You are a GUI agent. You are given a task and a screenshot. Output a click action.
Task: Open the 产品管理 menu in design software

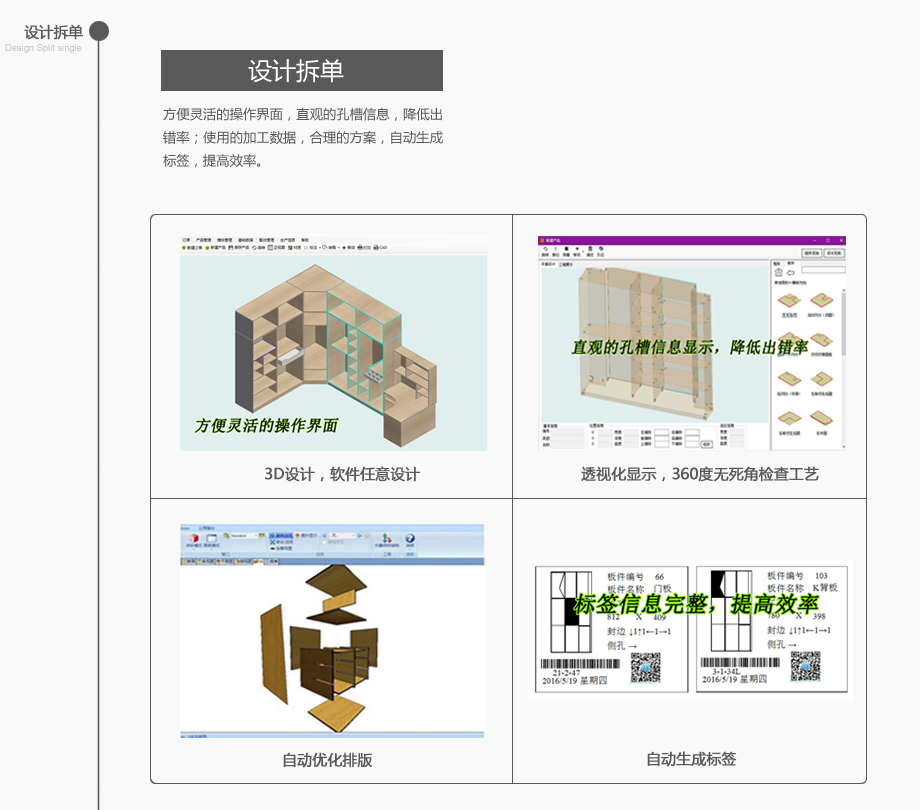click(207, 240)
